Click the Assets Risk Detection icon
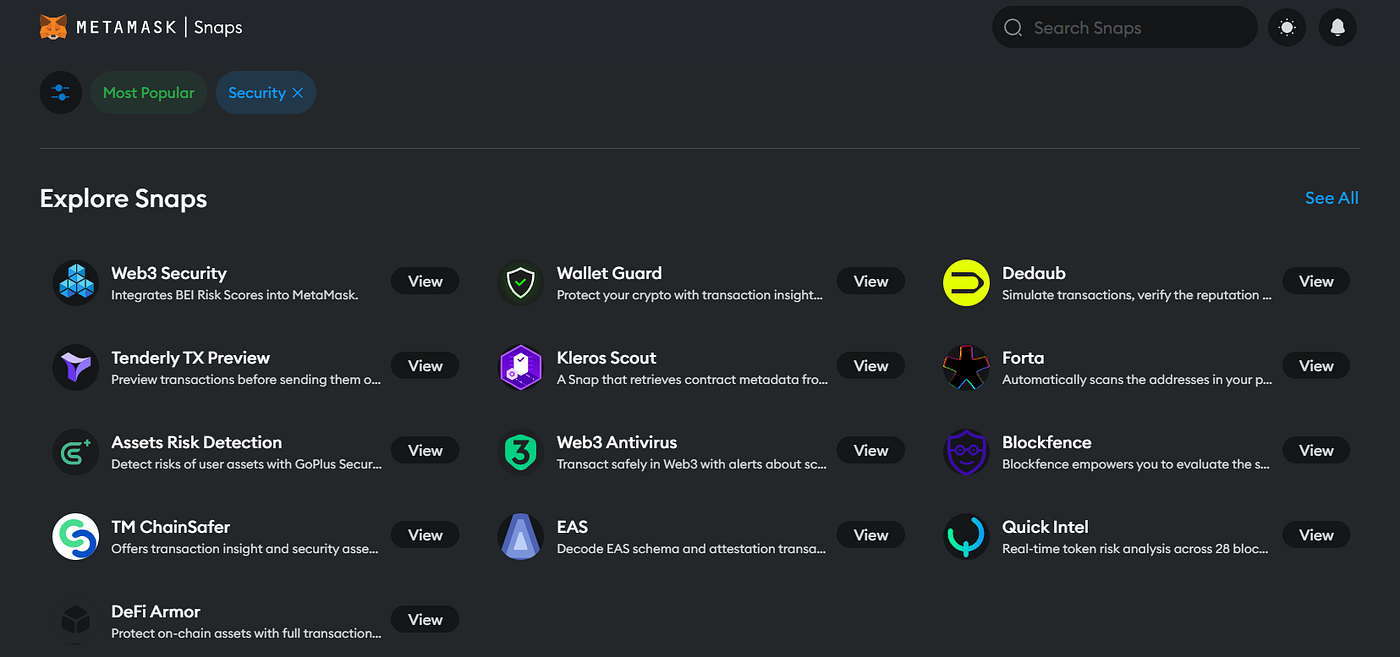This screenshot has height=657, width=1400. coord(76,451)
